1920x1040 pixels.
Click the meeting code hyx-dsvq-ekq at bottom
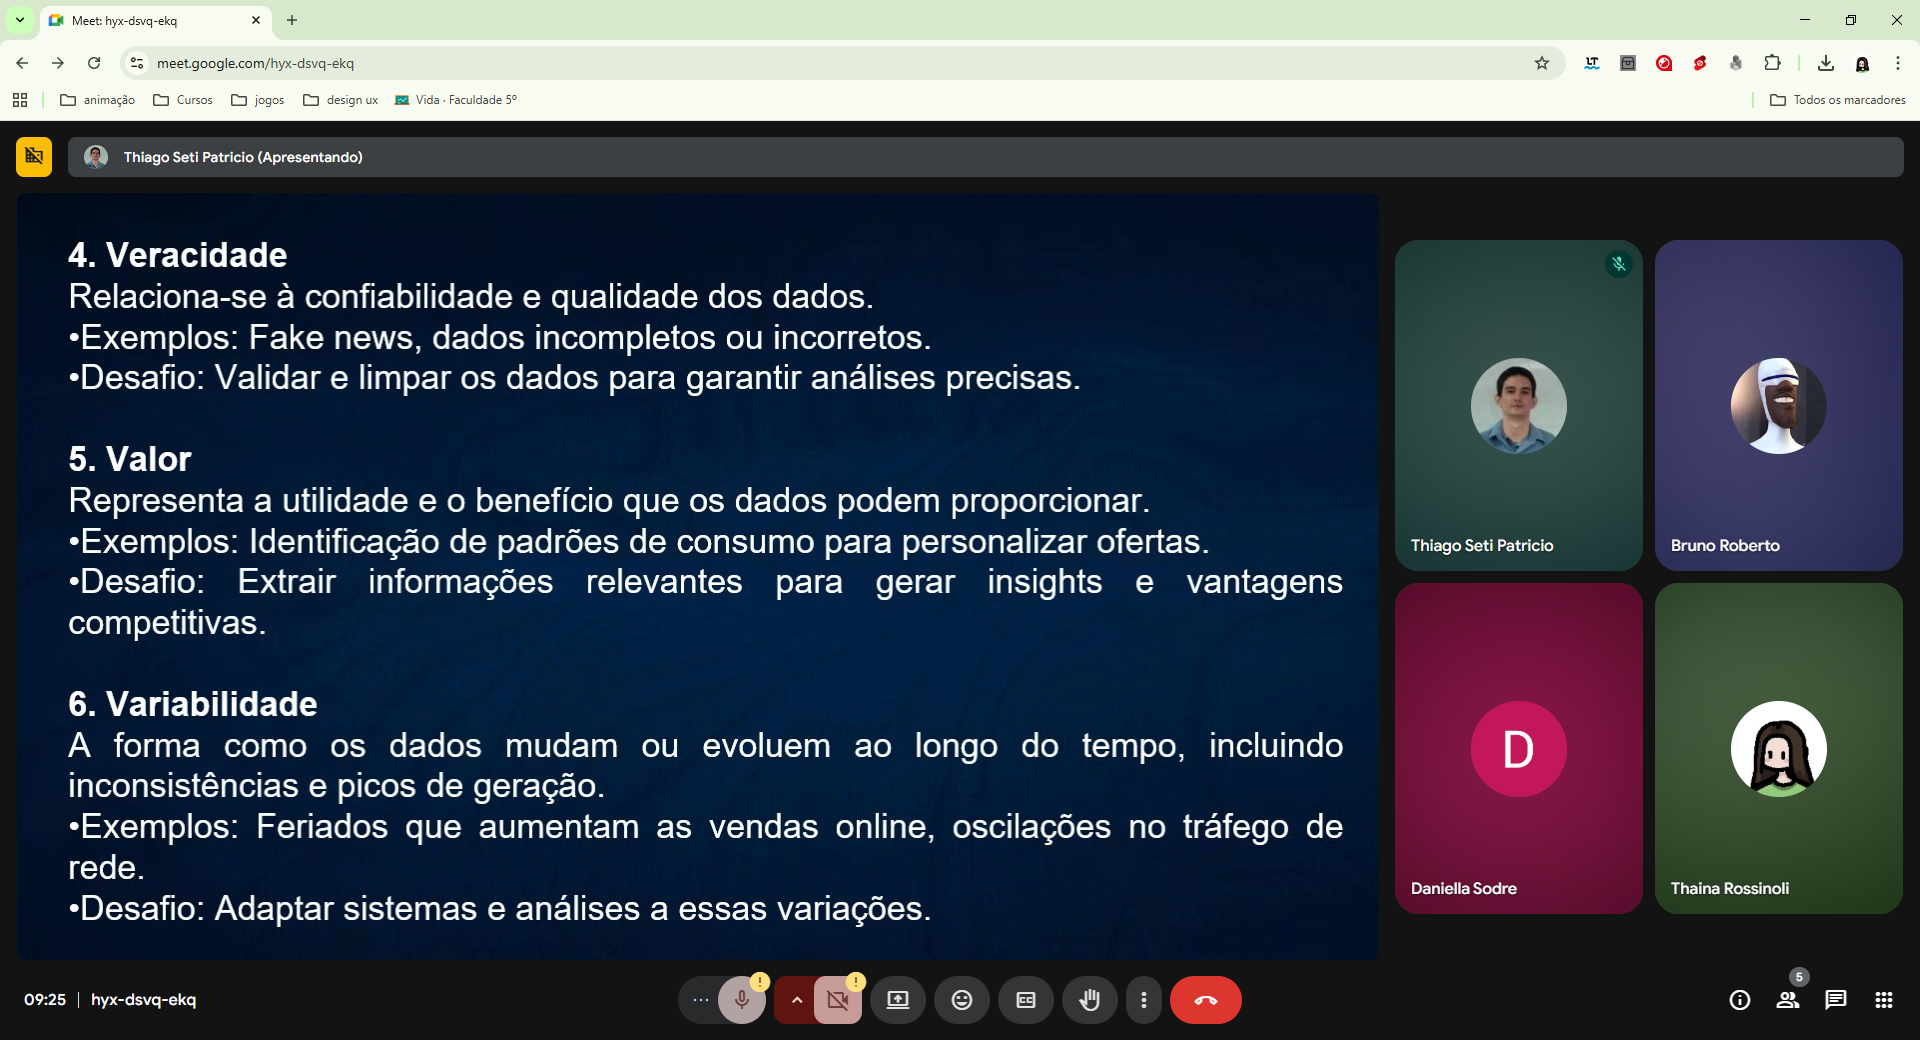coord(144,1000)
